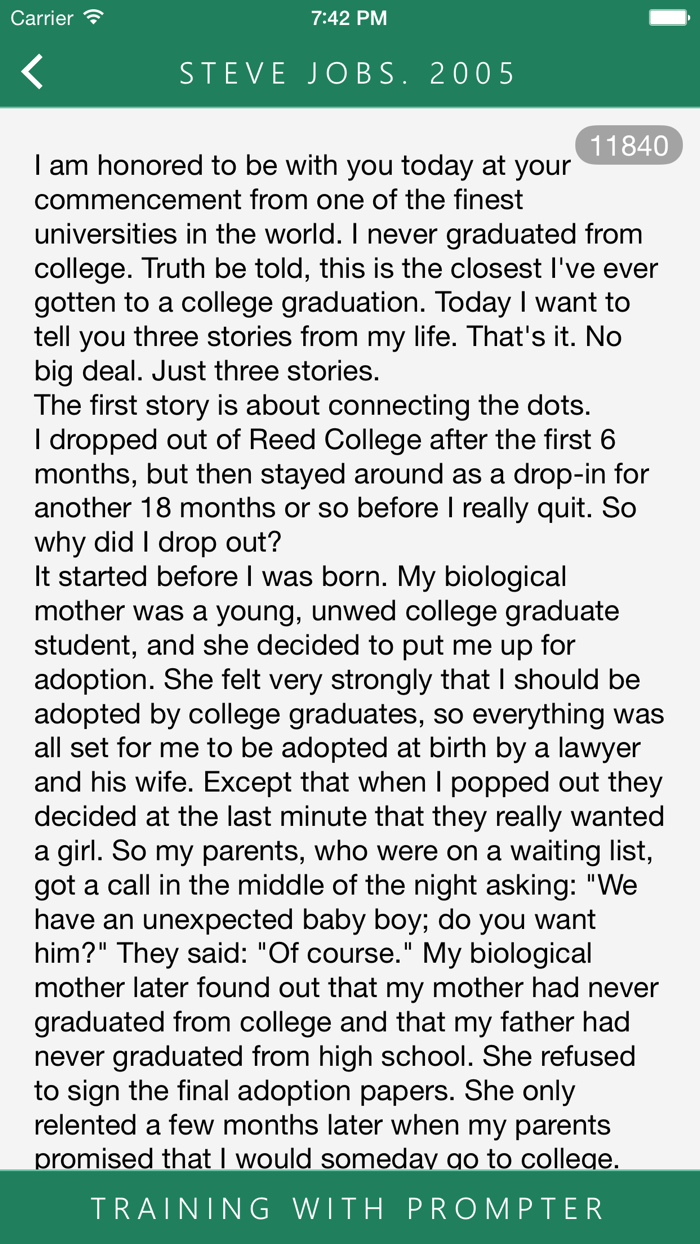Image resolution: width=700 pixels, height=1244 pixels.
Task: Click the Carrier label in status bar
Action: (x=42, y=18)
